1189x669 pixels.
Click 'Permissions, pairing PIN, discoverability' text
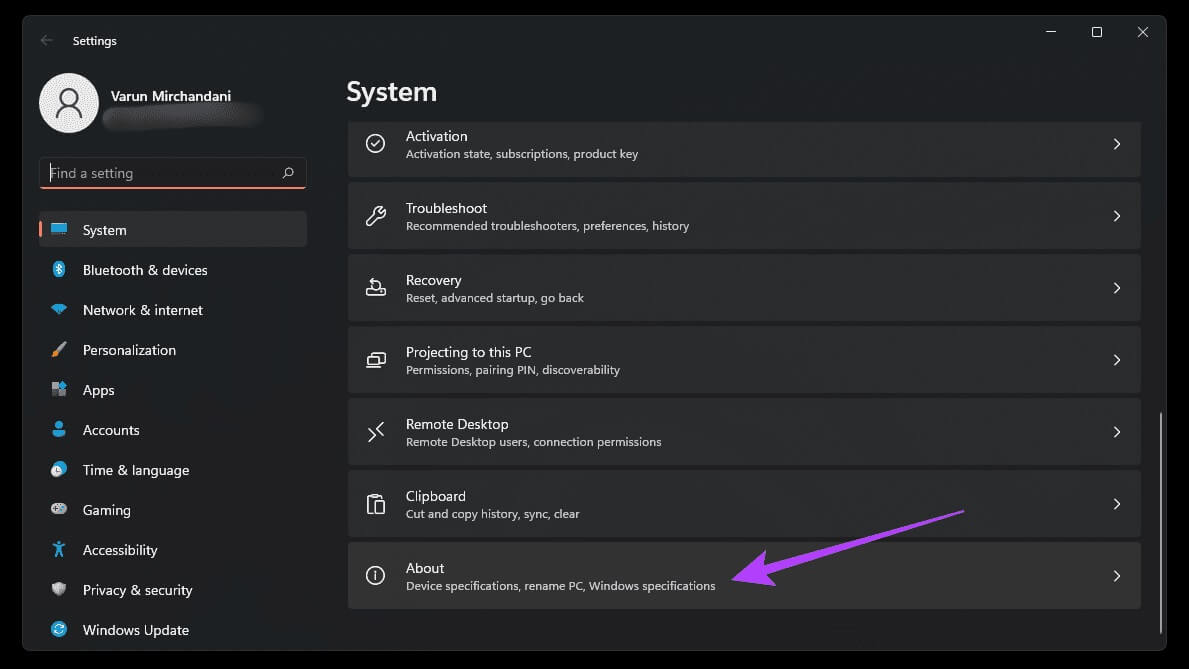[513, 370]
